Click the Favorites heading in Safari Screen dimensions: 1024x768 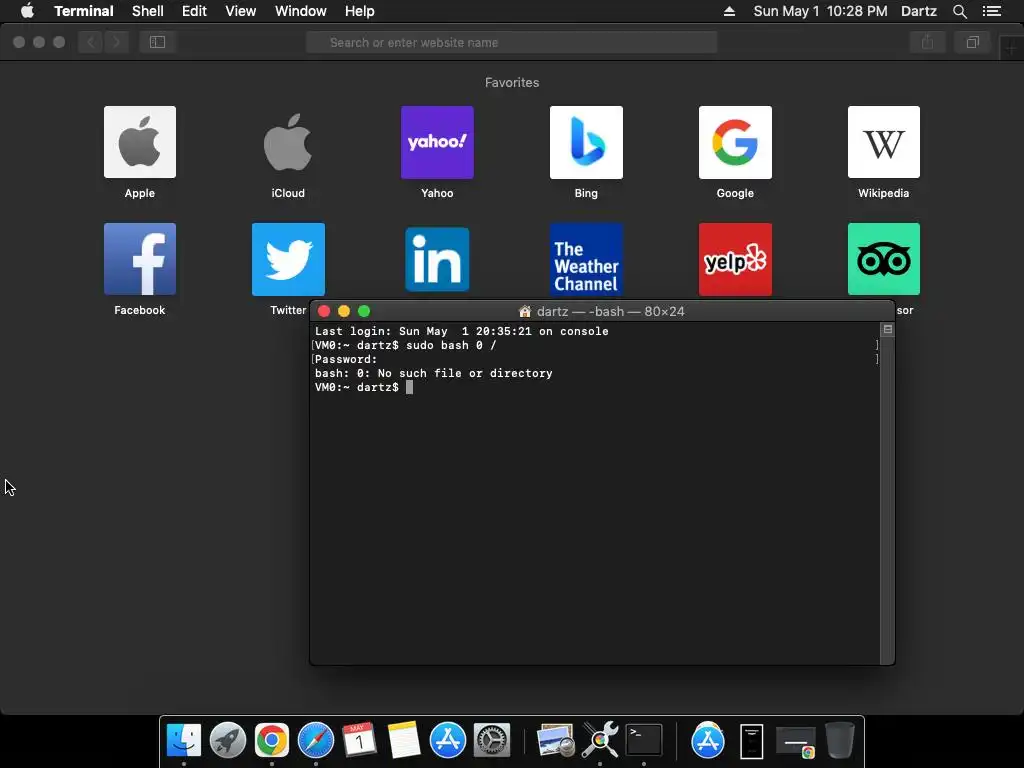[512, 82]
